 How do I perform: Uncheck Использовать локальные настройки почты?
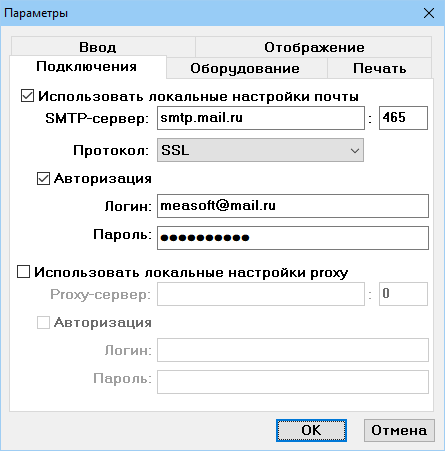point(27,96)
